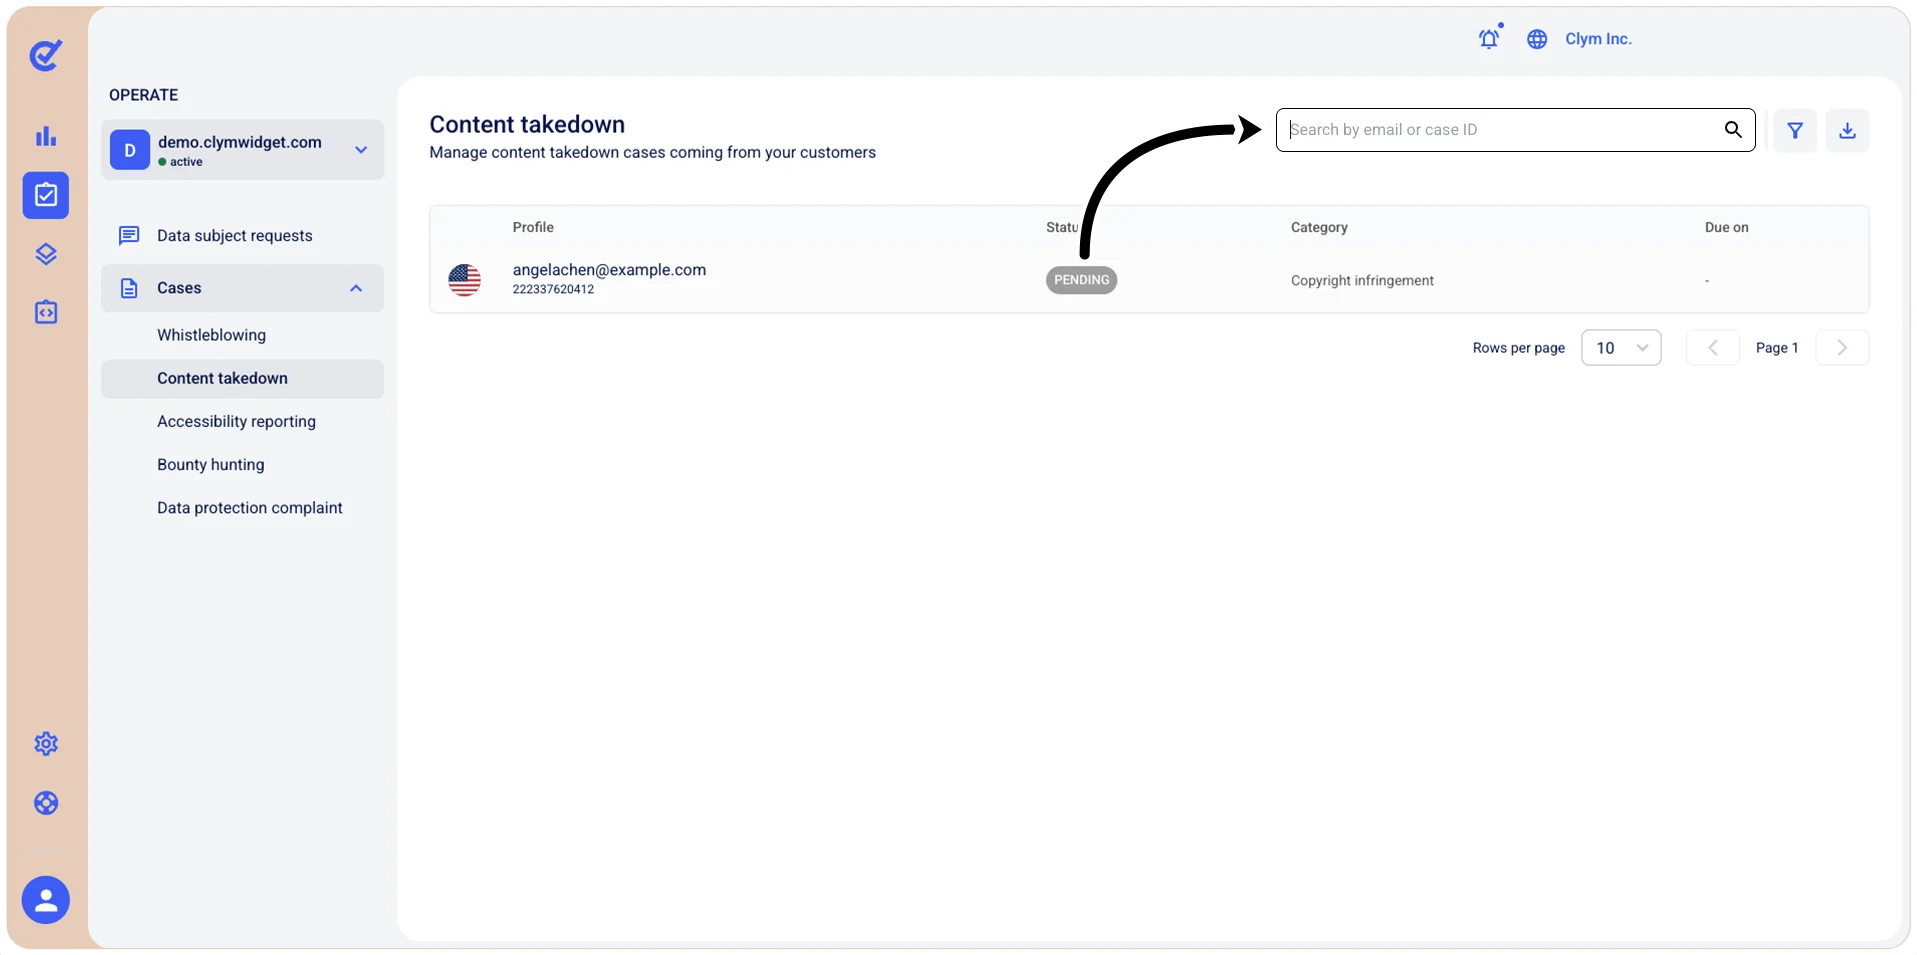
Task: Open the help lifebuoy sidebar icon
Action: coord(46,803)
